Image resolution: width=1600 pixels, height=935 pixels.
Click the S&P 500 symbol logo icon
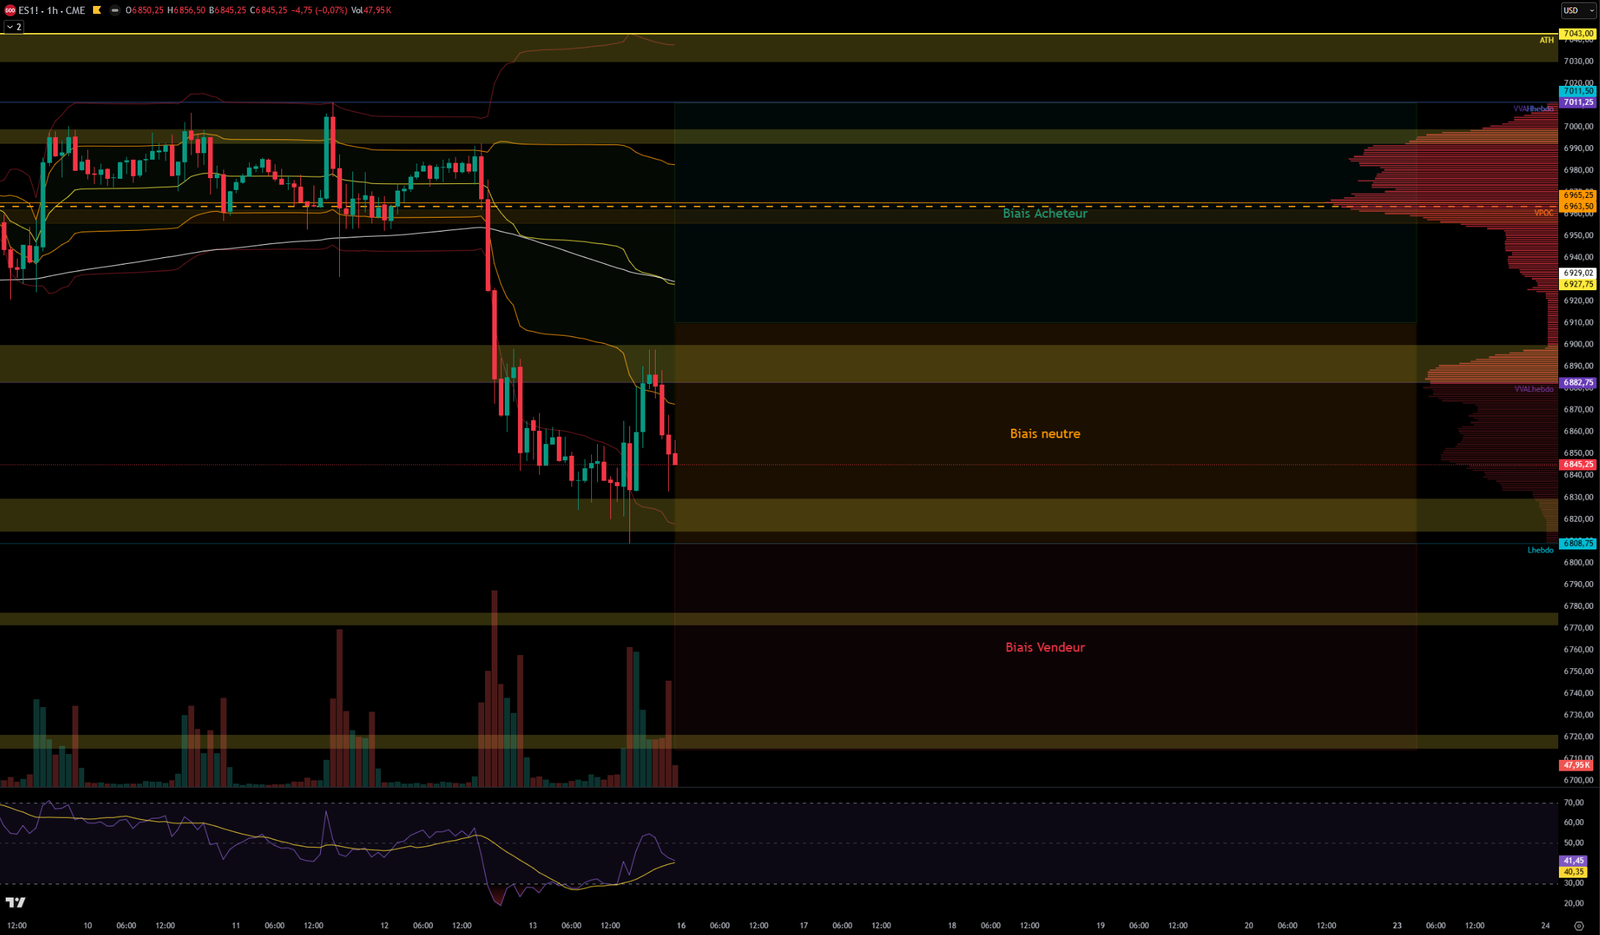pos(10,10)
